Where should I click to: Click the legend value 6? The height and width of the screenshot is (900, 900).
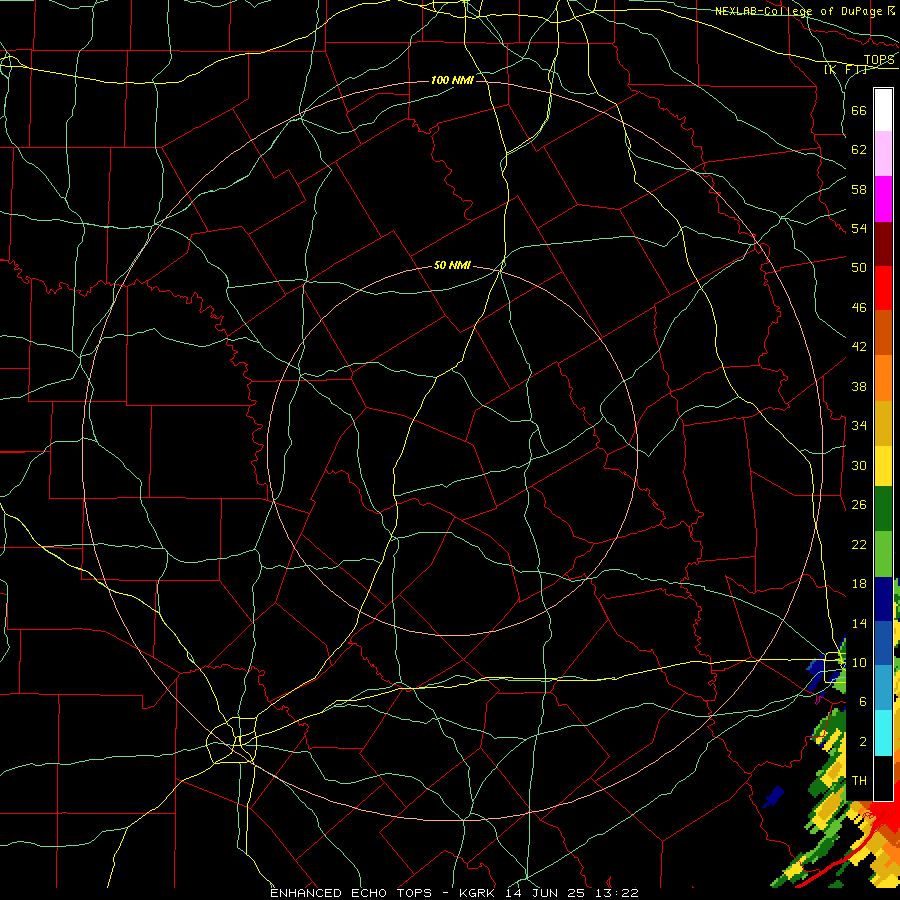click(863, 701)
